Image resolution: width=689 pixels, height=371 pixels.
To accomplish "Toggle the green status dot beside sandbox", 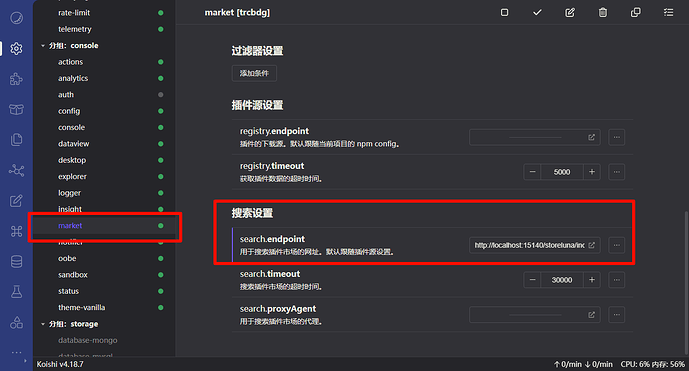I will tap(161, 275).
